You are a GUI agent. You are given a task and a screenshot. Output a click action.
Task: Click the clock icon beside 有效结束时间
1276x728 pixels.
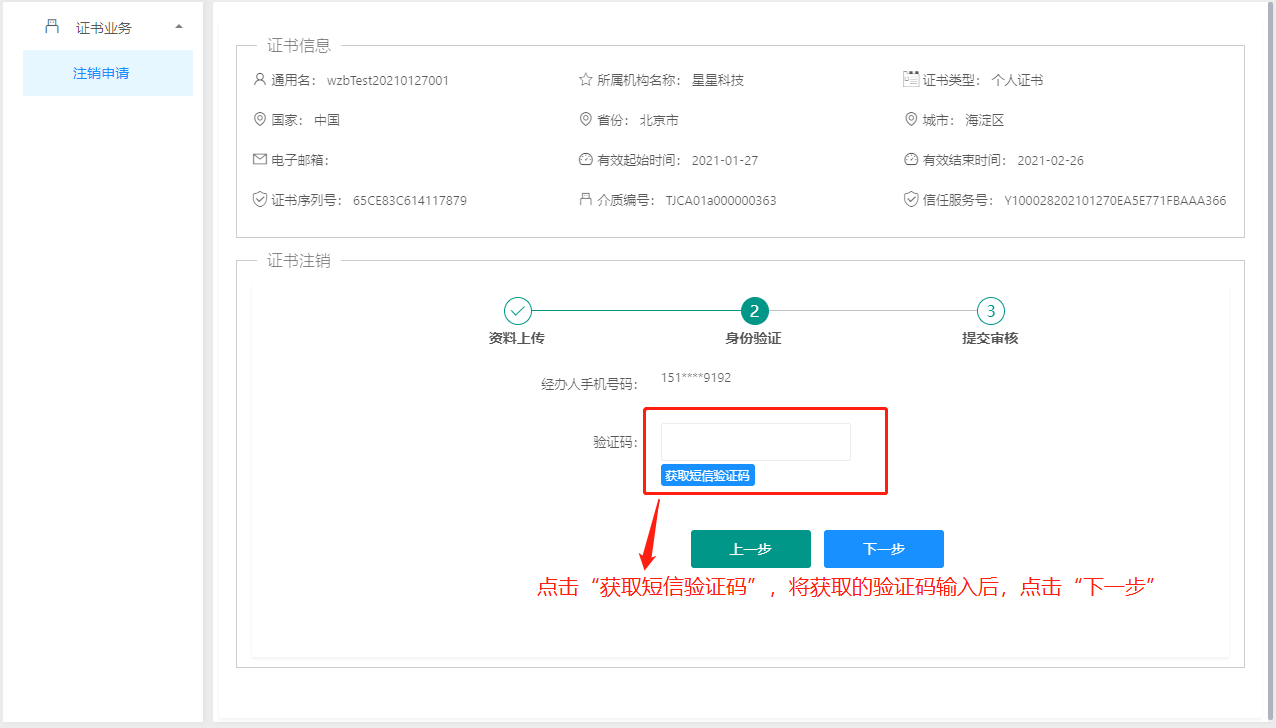pos(911,159)
